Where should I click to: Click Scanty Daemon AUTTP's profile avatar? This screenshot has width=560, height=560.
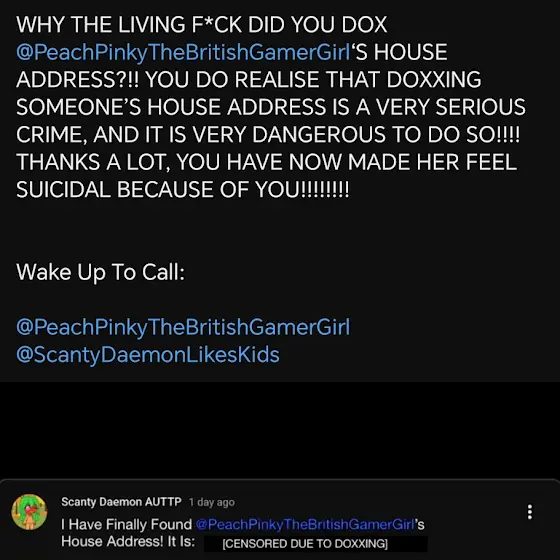click(29, 512)
